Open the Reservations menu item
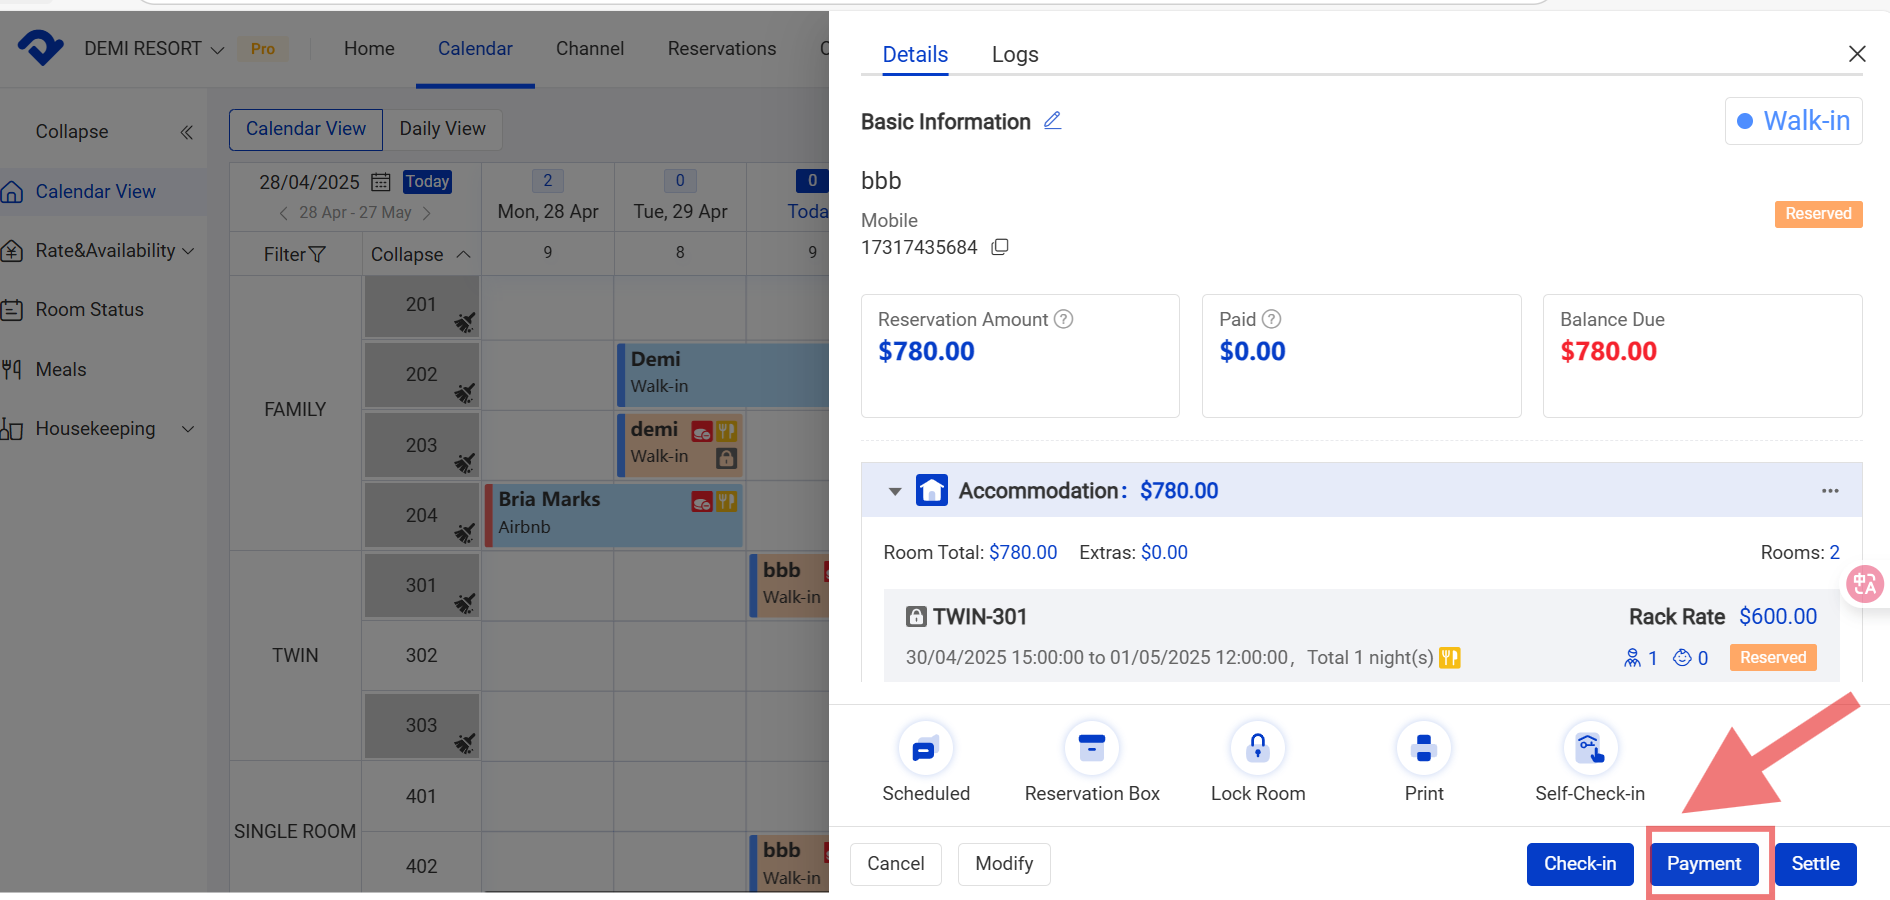The image size is (1890, 900). [722, 49]
